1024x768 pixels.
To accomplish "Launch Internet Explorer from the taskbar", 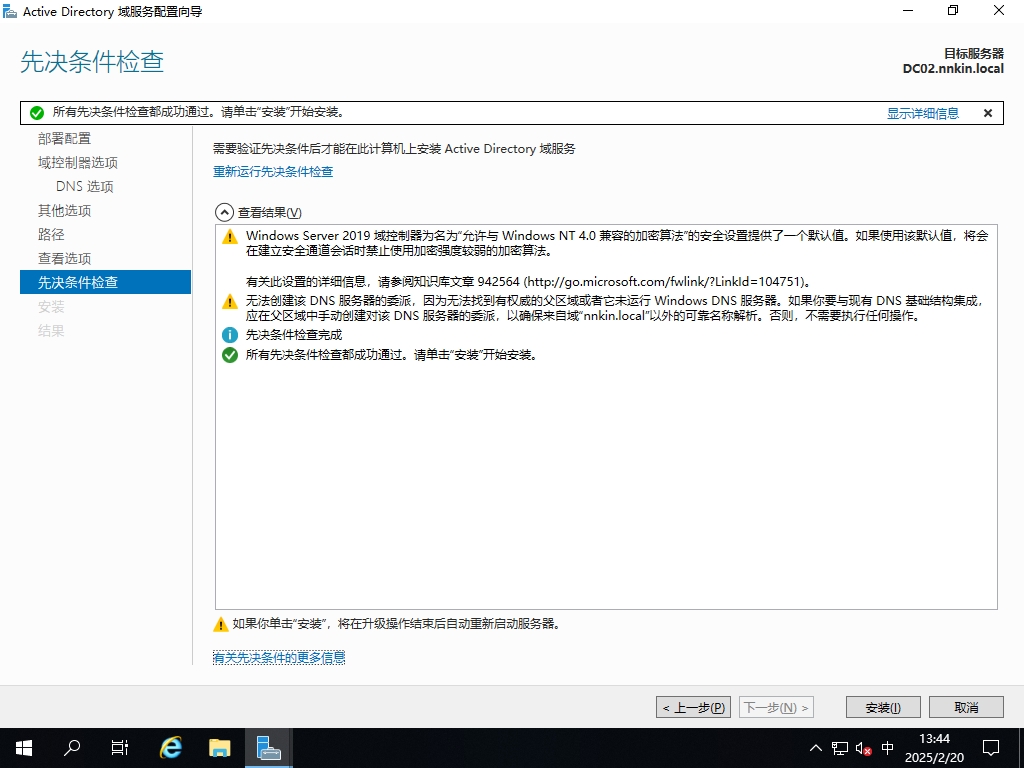I will pos(171,747).
